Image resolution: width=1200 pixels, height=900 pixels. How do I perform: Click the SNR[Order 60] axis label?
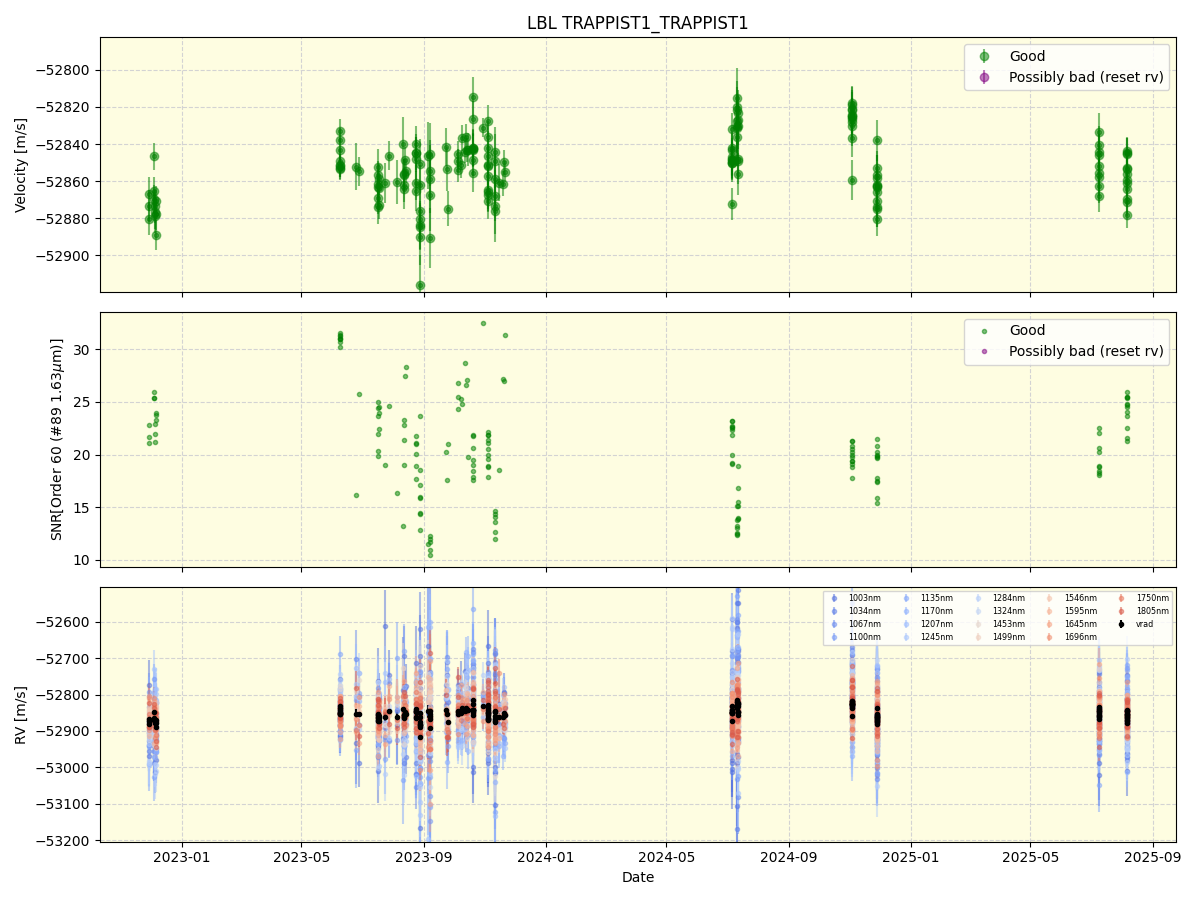(x=57, y=439)
